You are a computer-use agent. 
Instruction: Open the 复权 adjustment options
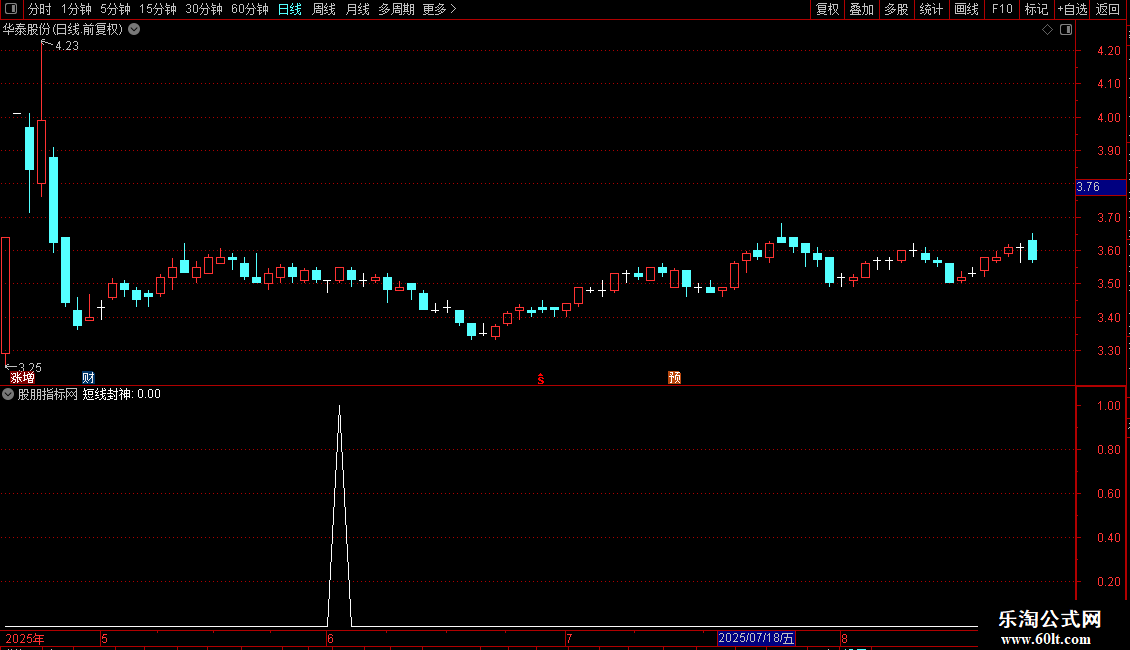coord(827,9)
